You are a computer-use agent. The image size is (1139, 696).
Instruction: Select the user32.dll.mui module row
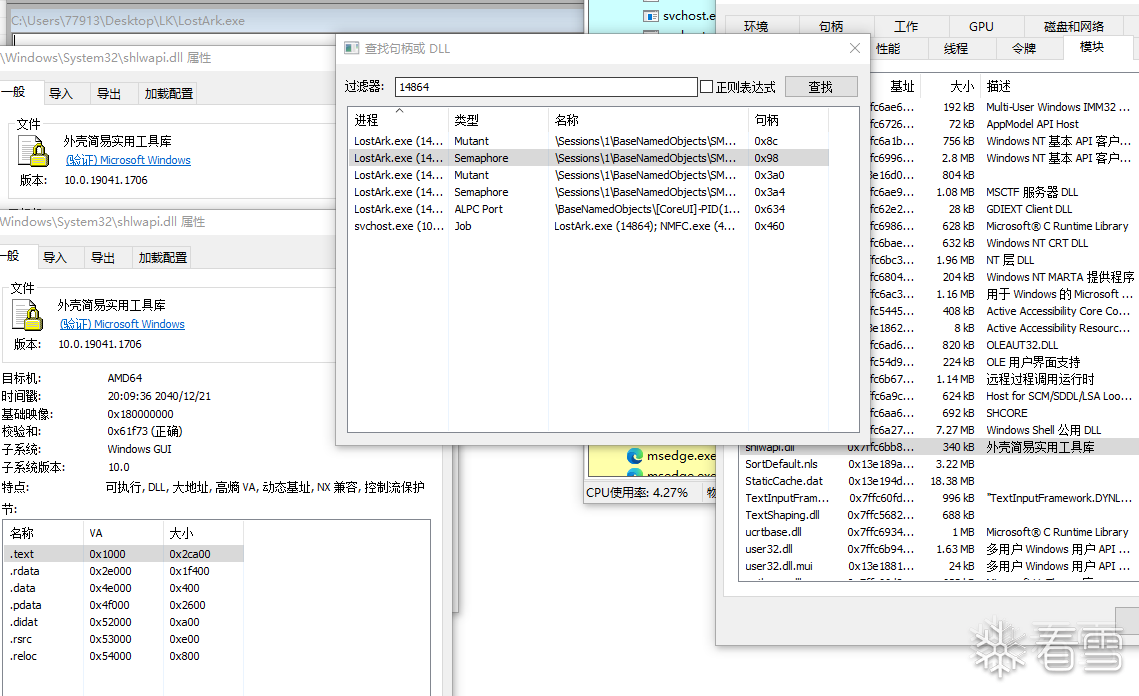click(x=939, y=566)
